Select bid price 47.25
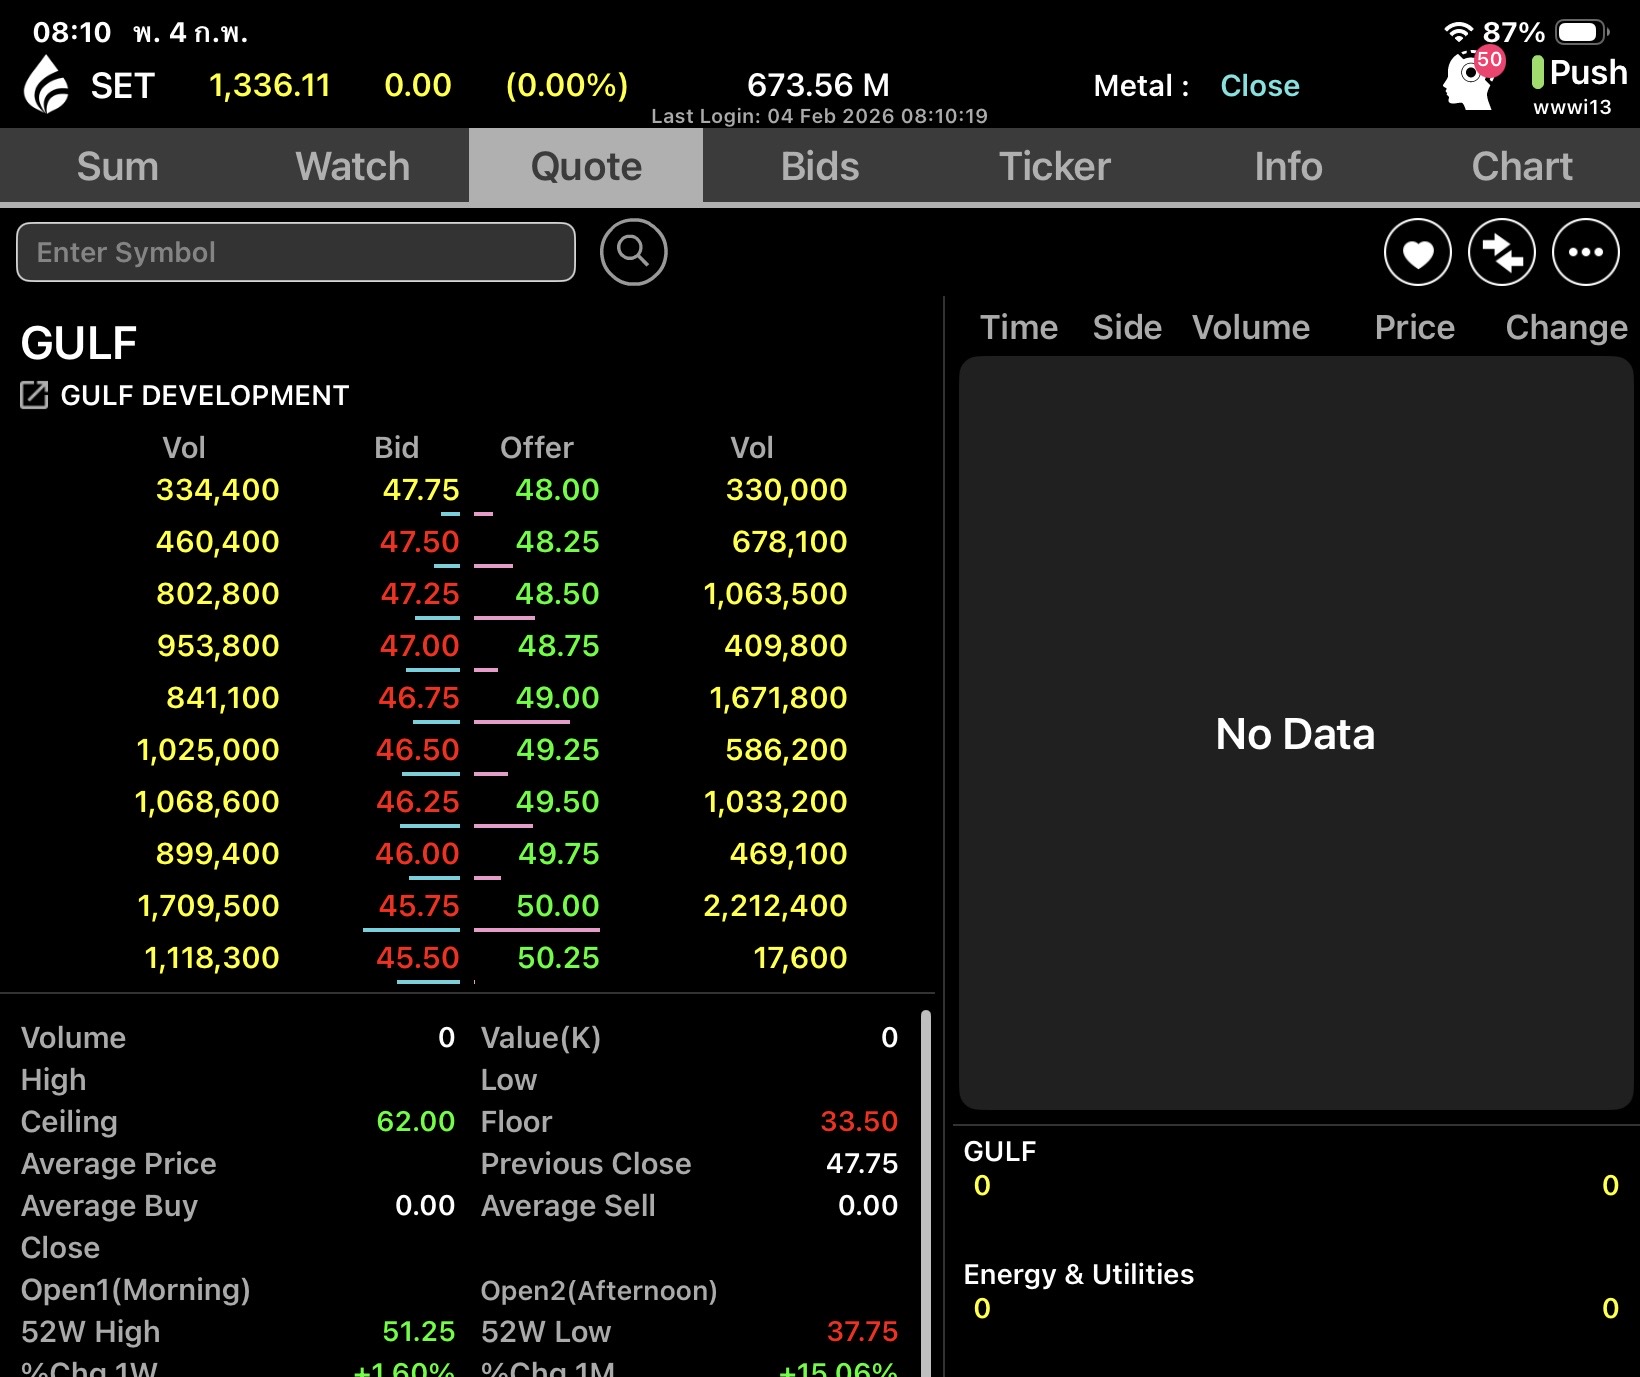The height and width of the screenshot is (1377, 1640). [x=420, y=593]
